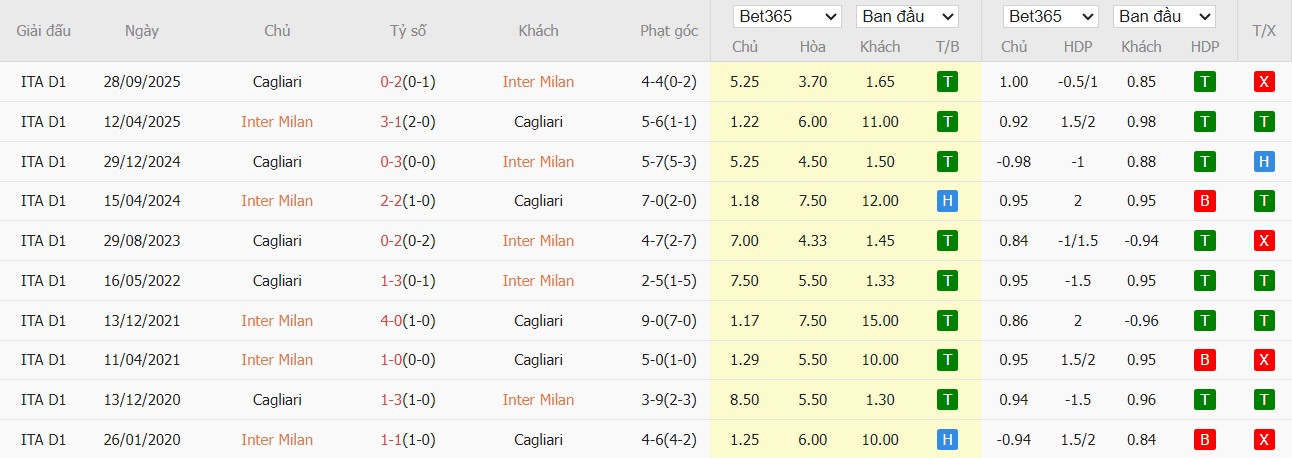Click blue H badge in 15/04/2024 T/B column

pyautogui.click(x=947, y=201)
